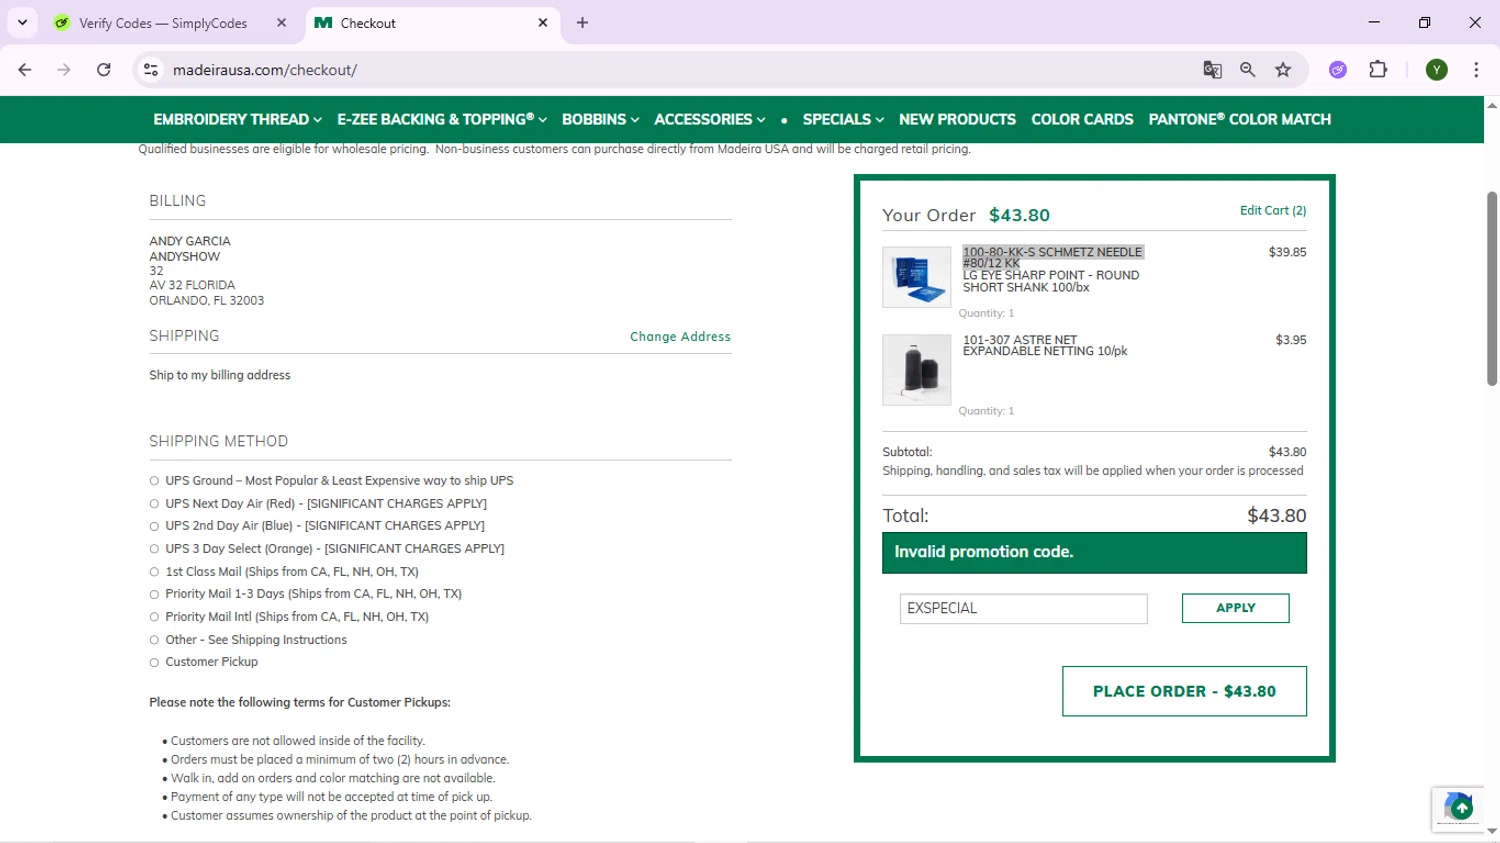
Task: Click the browser forward arrow
Action: (x=64, y=70)
